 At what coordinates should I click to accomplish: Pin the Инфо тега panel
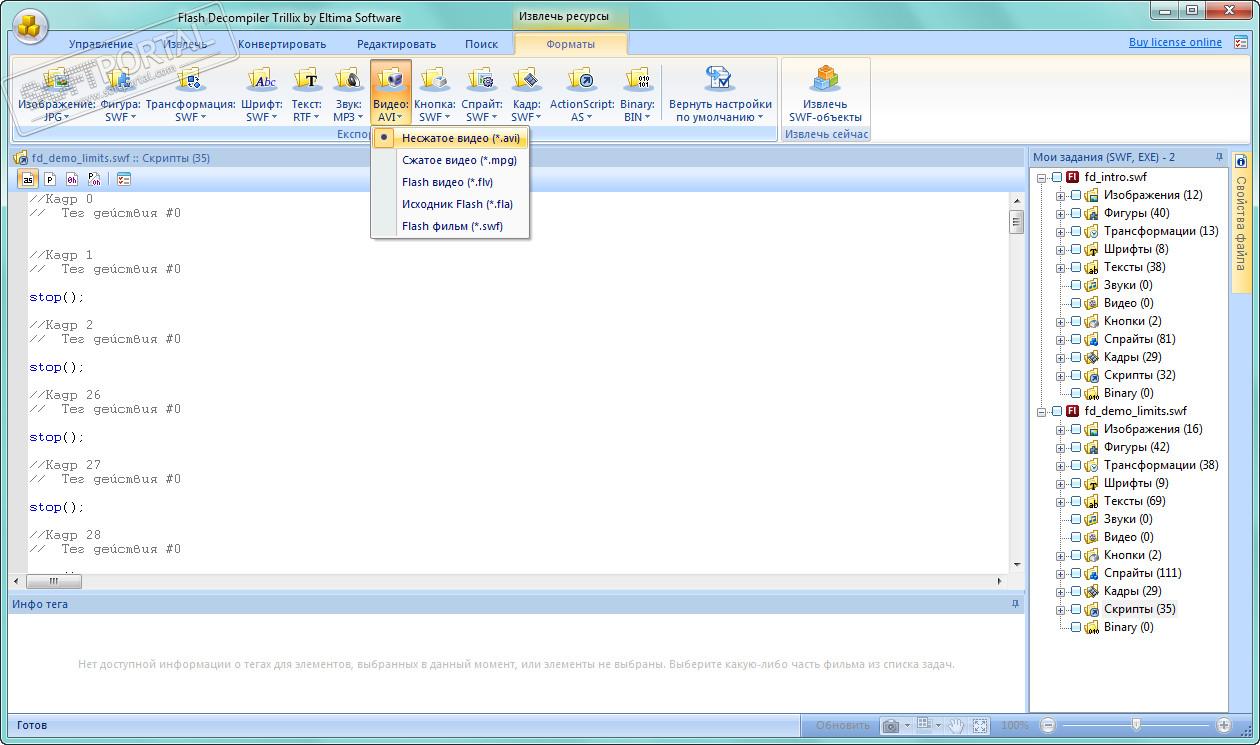pyautogui.click(x=1016, y=604)
